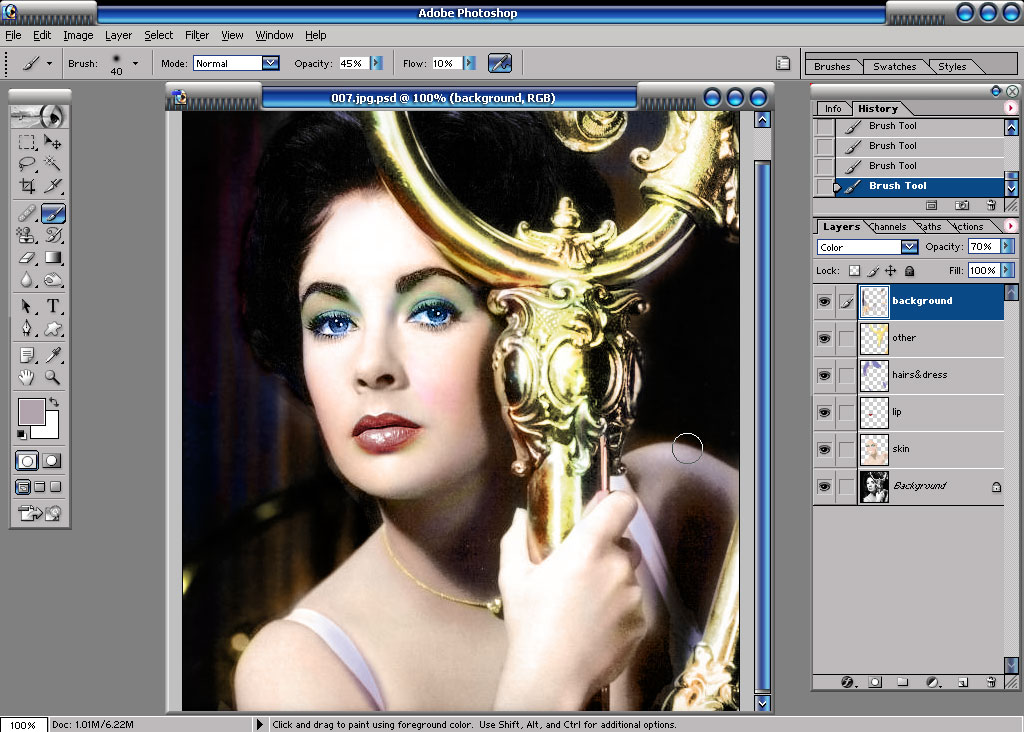Screen dimensions: 1024x732
Task: Open the tool preset picker arrow
Action: coord(49,63)
